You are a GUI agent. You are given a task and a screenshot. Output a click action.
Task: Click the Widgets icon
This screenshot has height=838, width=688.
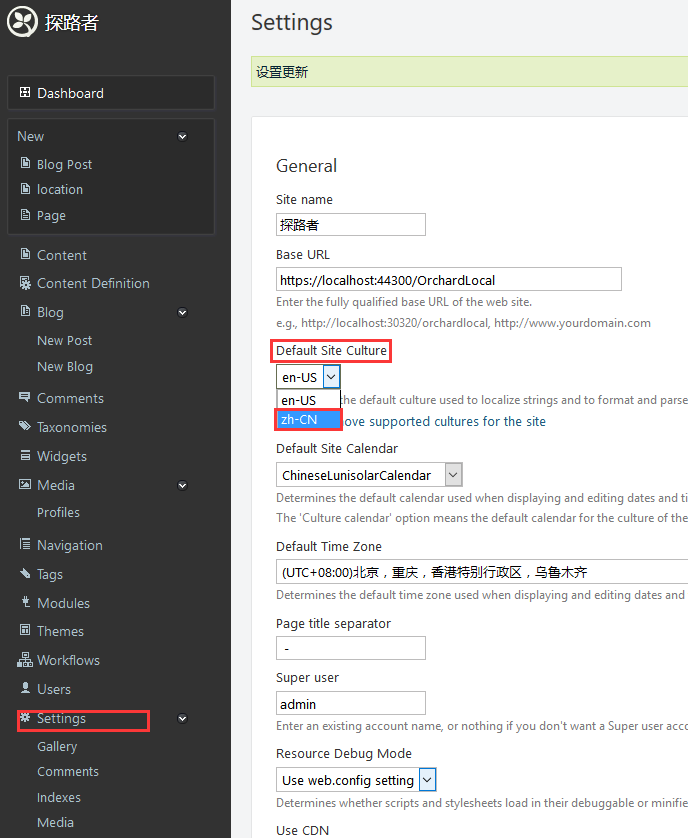25,455
